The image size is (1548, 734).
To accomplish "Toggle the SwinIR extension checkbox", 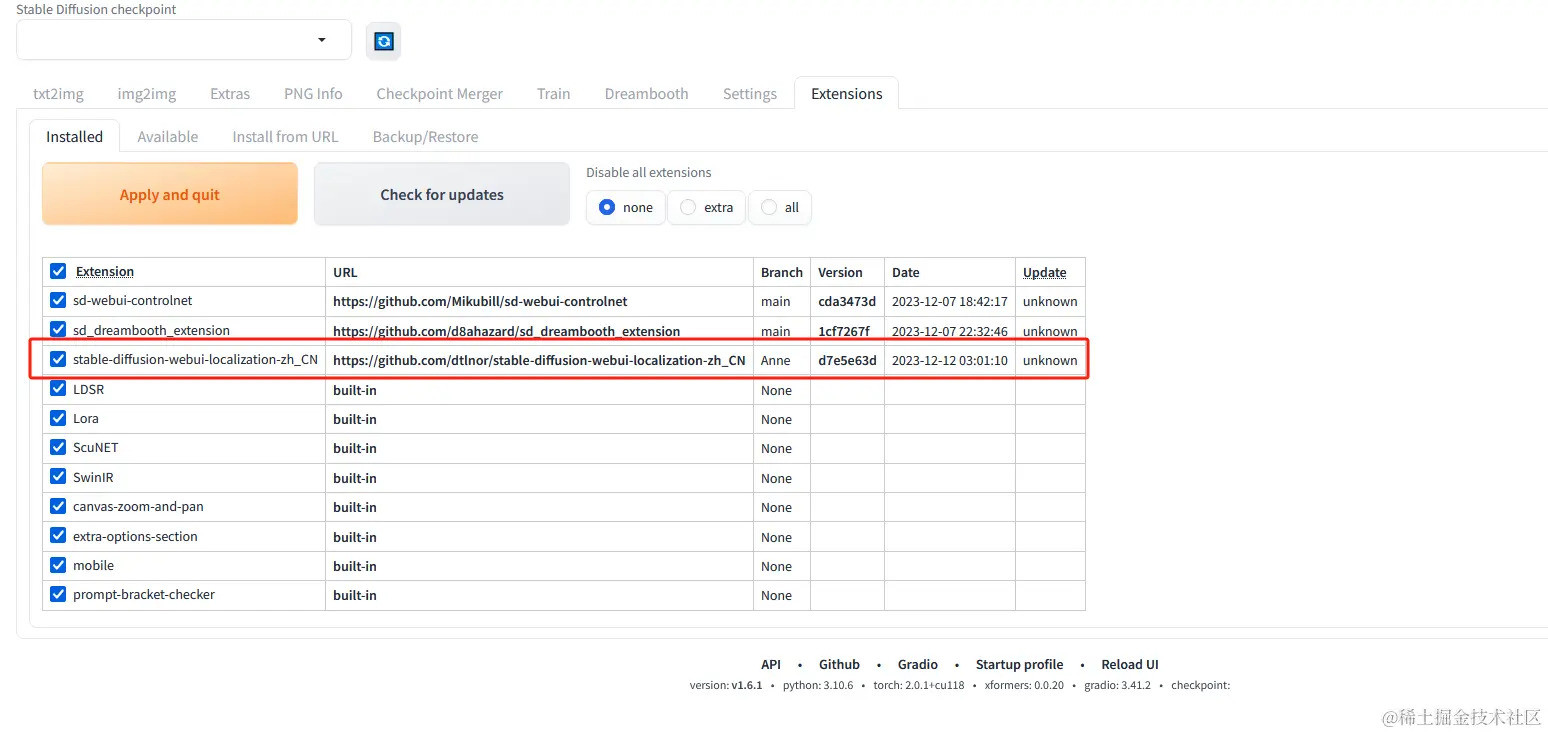I will point(58,477).
